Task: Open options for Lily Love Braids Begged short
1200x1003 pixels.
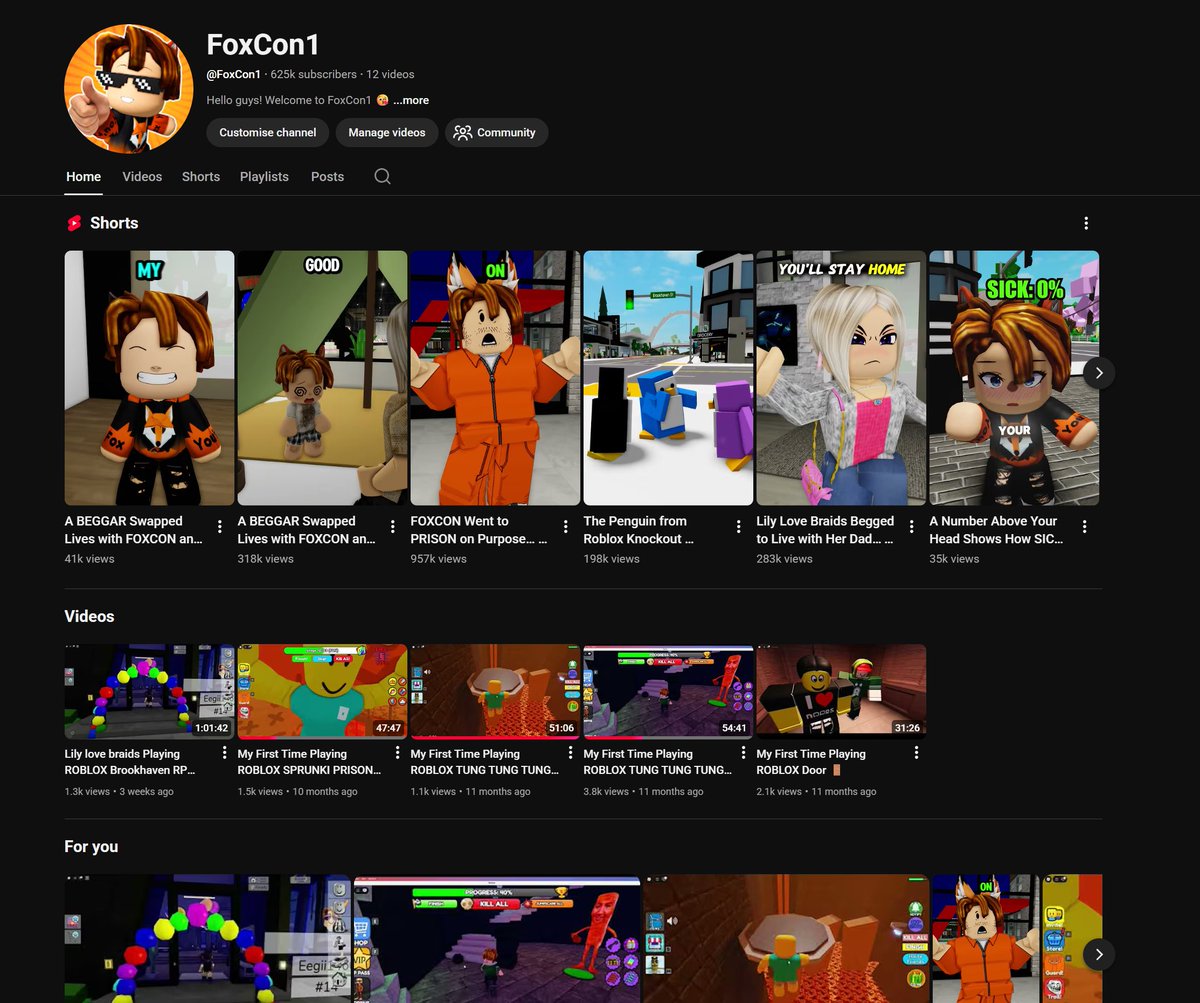Action: point(912,527)
